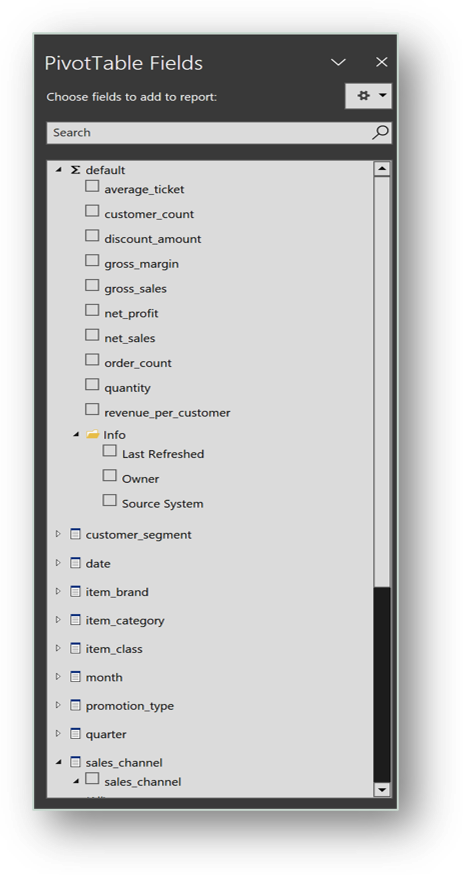Screen dimensions: 463x875
Task: Collapse the sales_channel table
Action: click(x=59, y=762)
